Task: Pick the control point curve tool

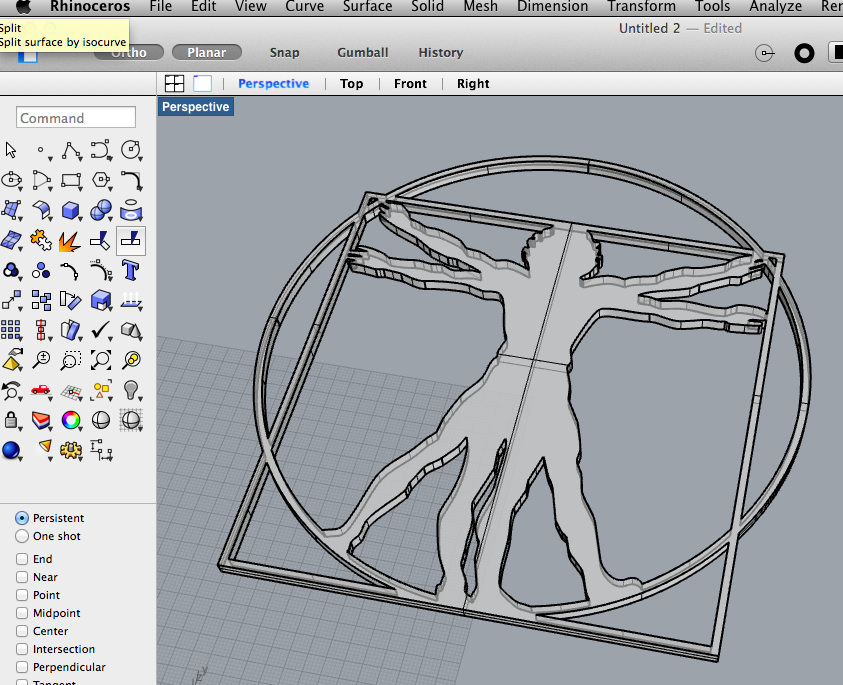Action: pos(101,151)
